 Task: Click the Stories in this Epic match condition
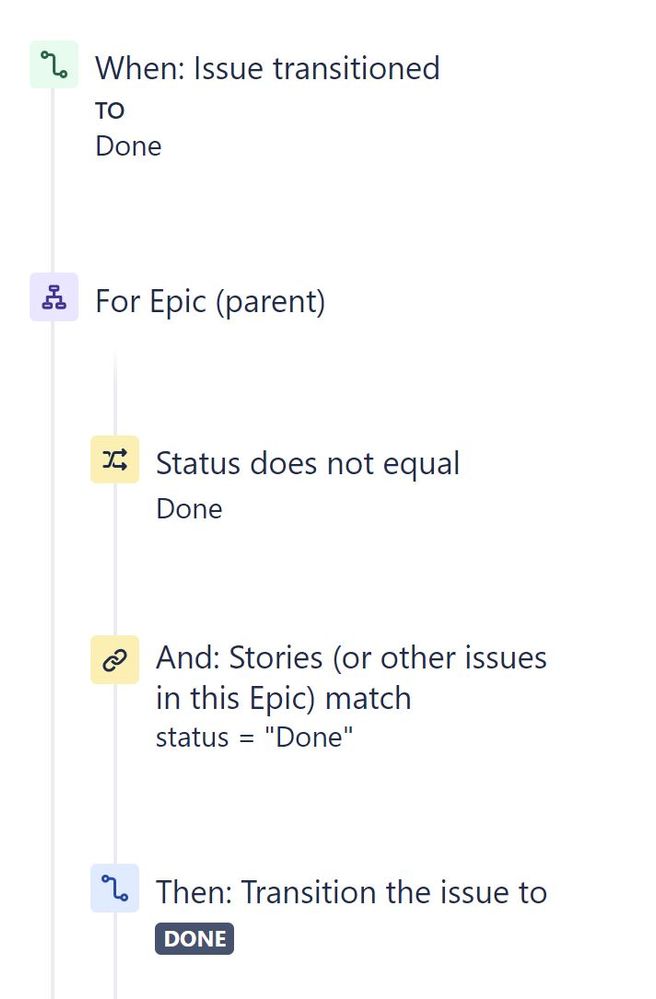point(350,677)
